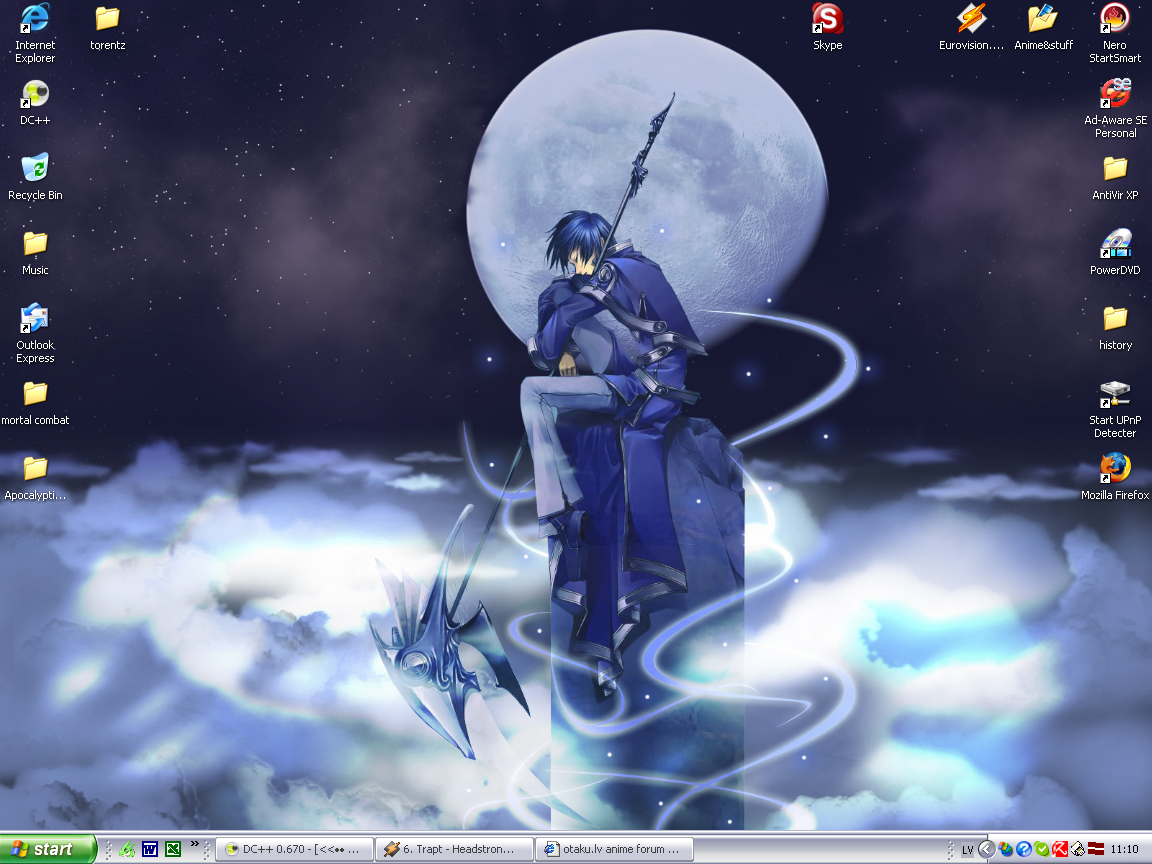Launch Start UPnP Detecter shortcut

click(x=1115, y=409)
